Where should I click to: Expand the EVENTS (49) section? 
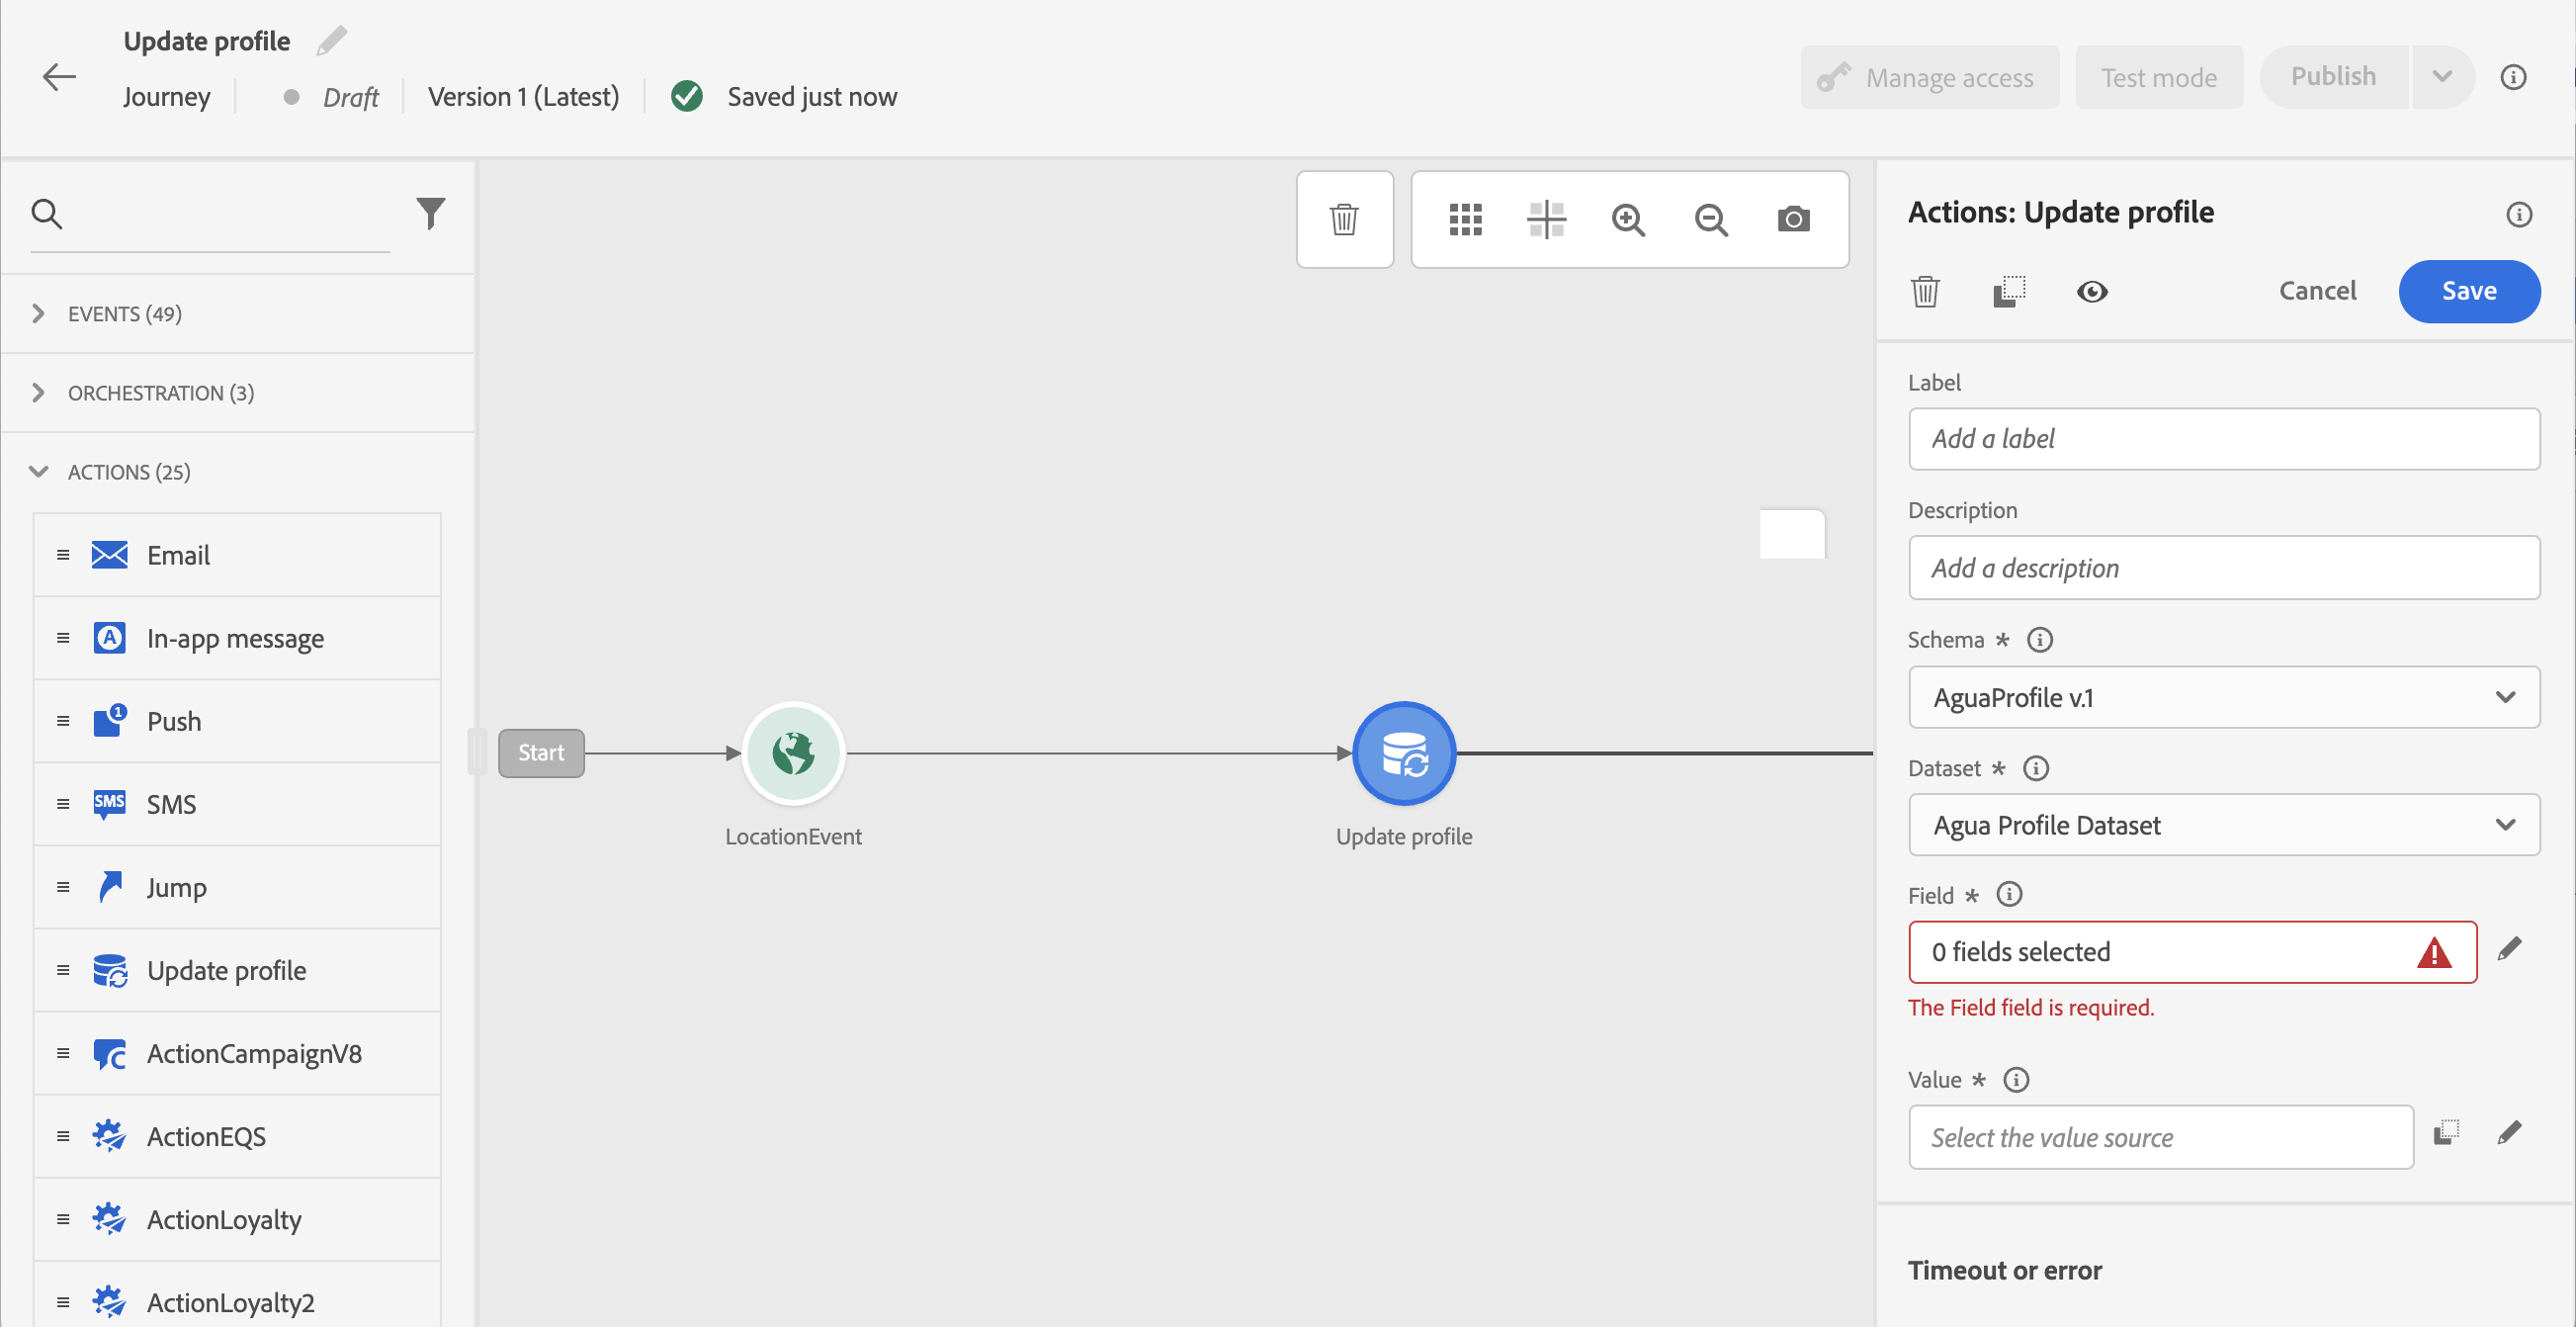pos(124,313)
